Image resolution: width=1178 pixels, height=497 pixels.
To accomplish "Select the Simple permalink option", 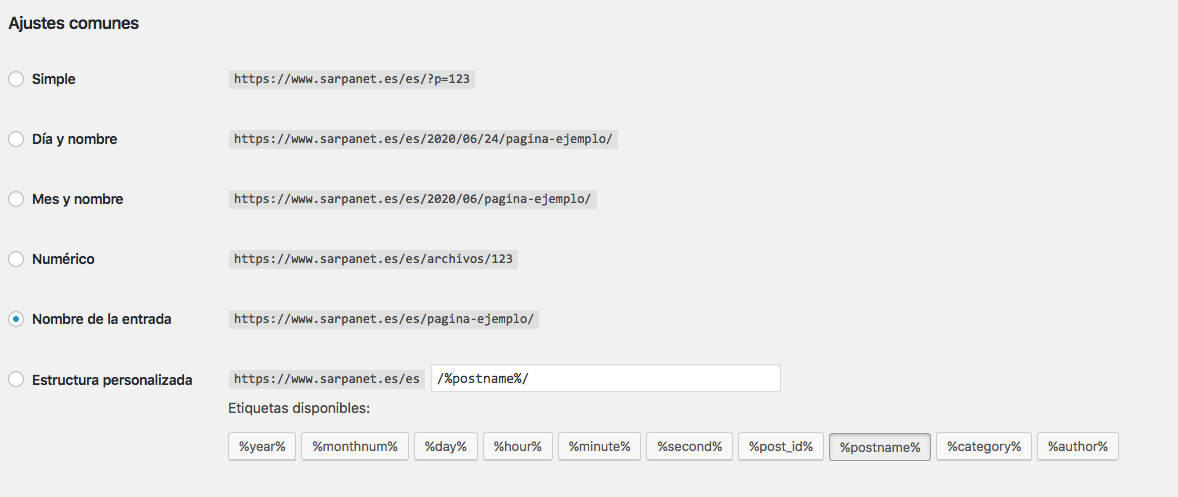I will (16, 79).
